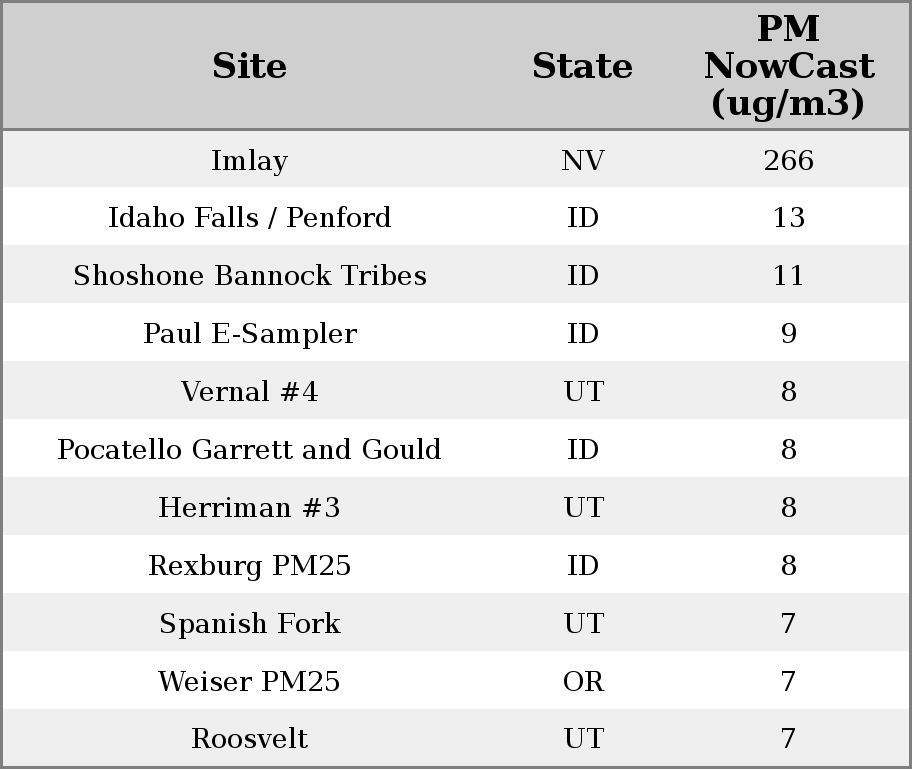Select Pocatello Garrett and Gould site
Screen dimensions: 912x769
pyautogui.click(x=249, y=450)
